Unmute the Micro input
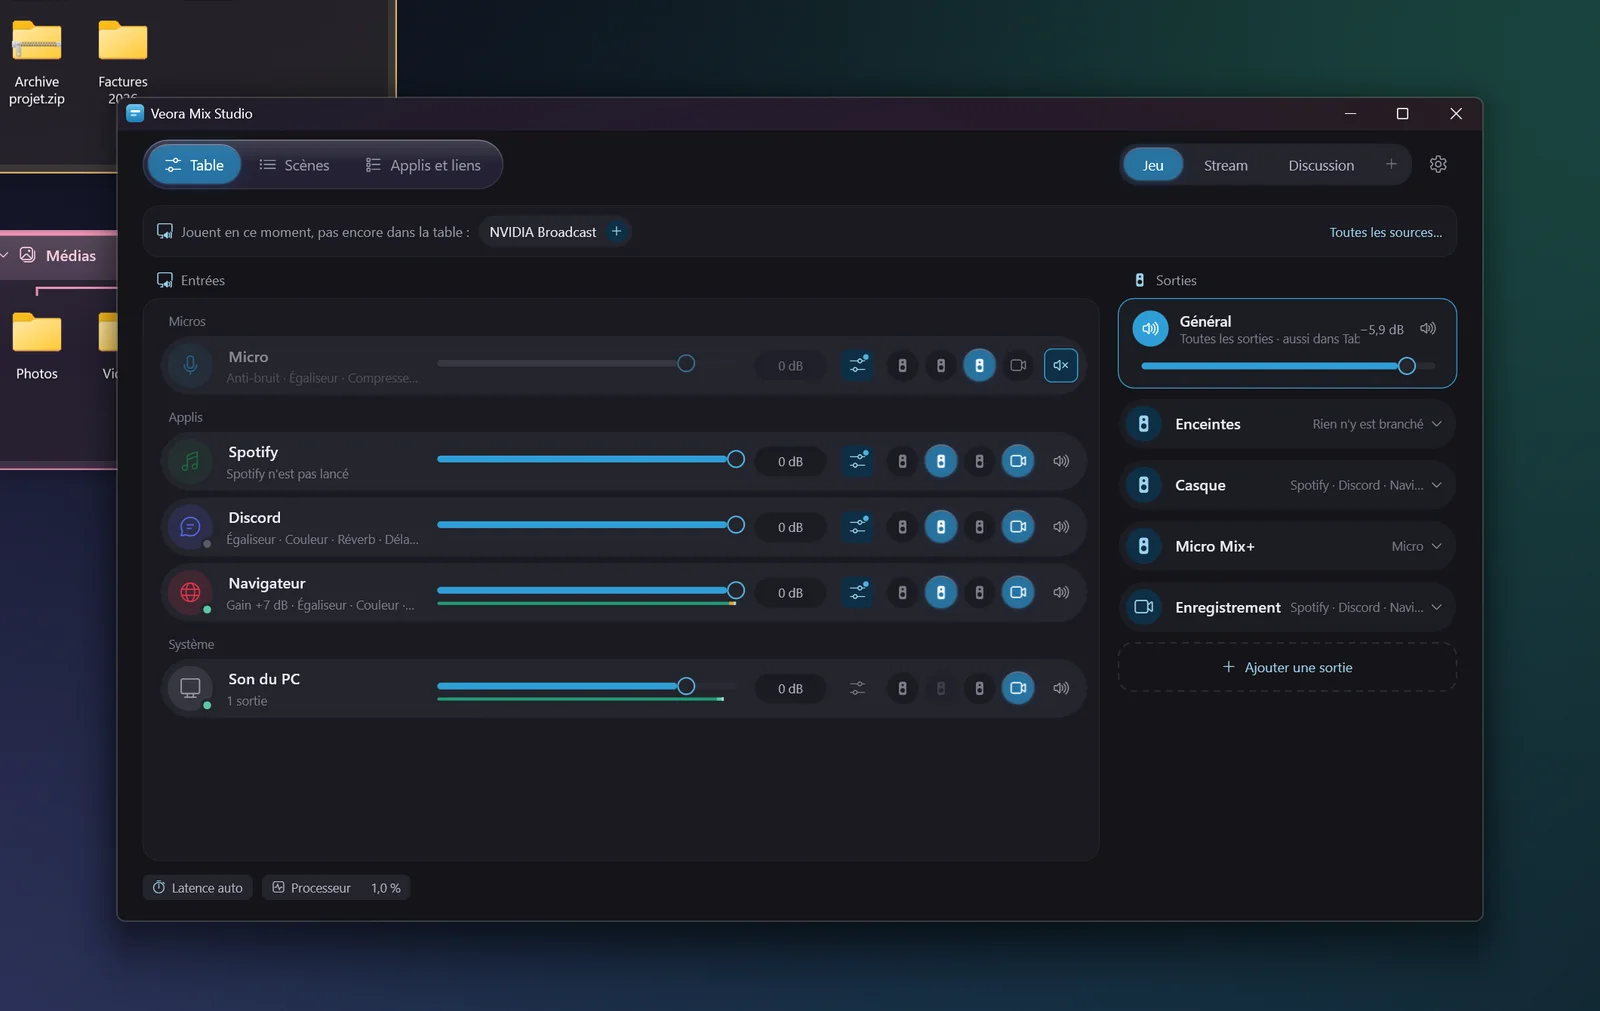Image resolution: width=1600 pixels, height=1011 pixels. point(1061,365)
